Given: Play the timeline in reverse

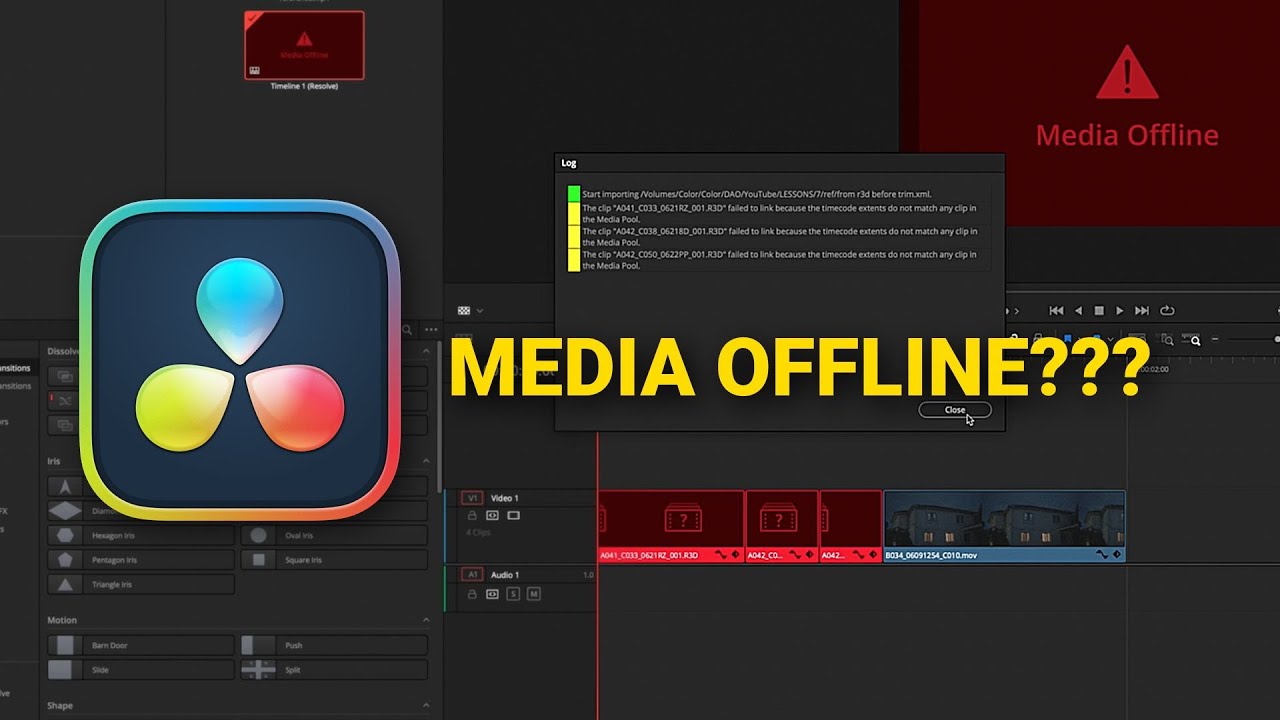Looking at the screenshot, I should point(1078,311).
